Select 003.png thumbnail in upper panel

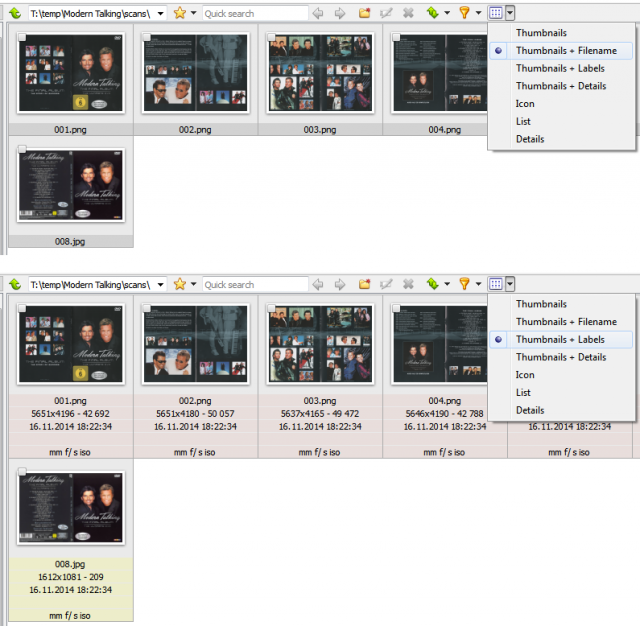click(320, 73)
